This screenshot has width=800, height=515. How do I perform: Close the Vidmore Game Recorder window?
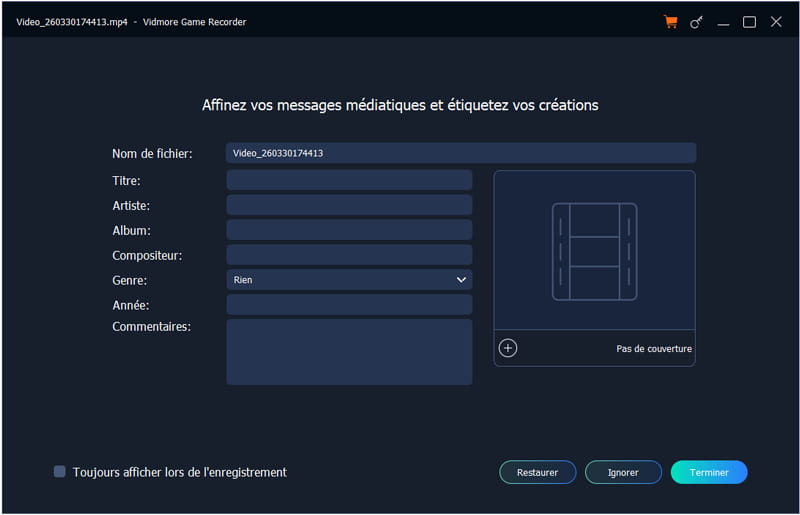[776, 22]
